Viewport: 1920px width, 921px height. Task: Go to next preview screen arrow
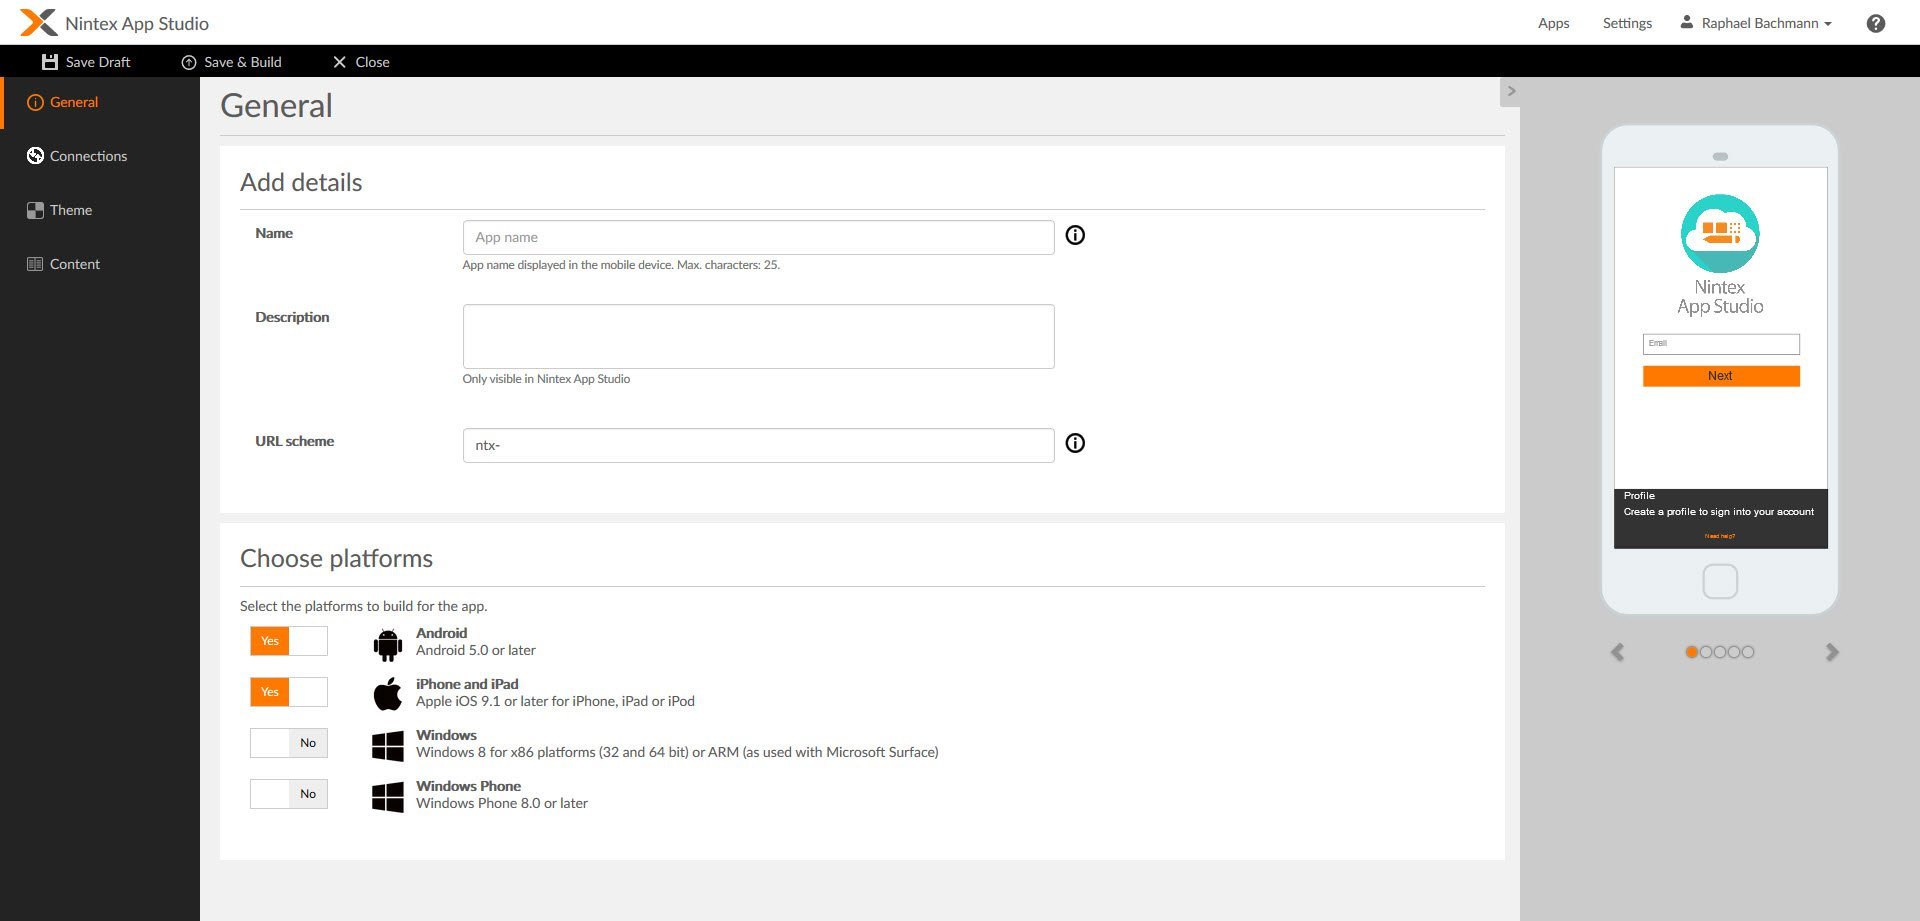1832,652
